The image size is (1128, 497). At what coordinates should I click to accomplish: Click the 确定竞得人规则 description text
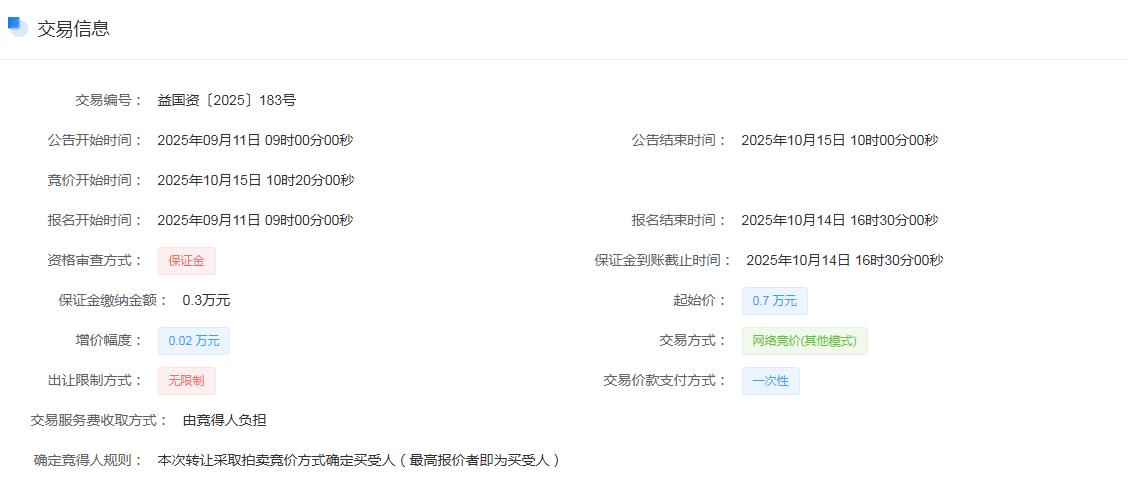[359, 460]
